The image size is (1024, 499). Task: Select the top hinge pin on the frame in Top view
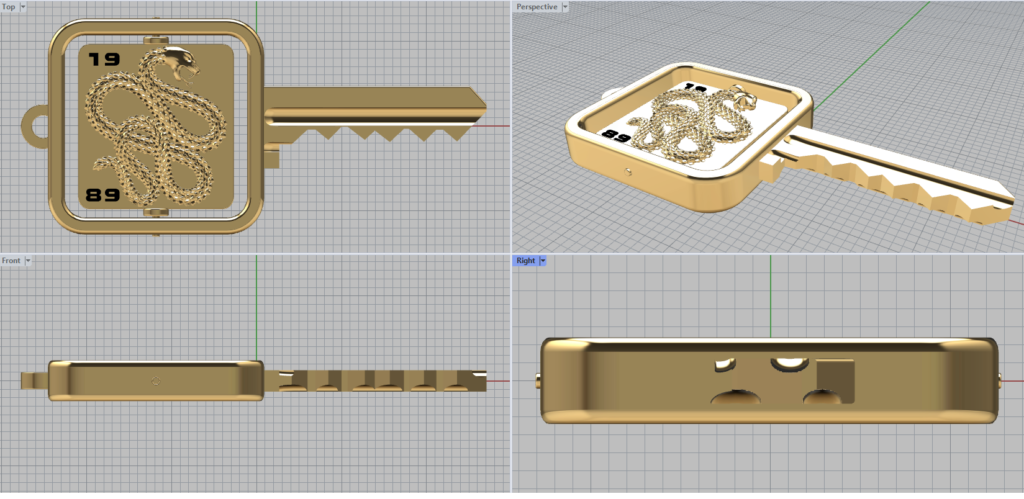154,40
